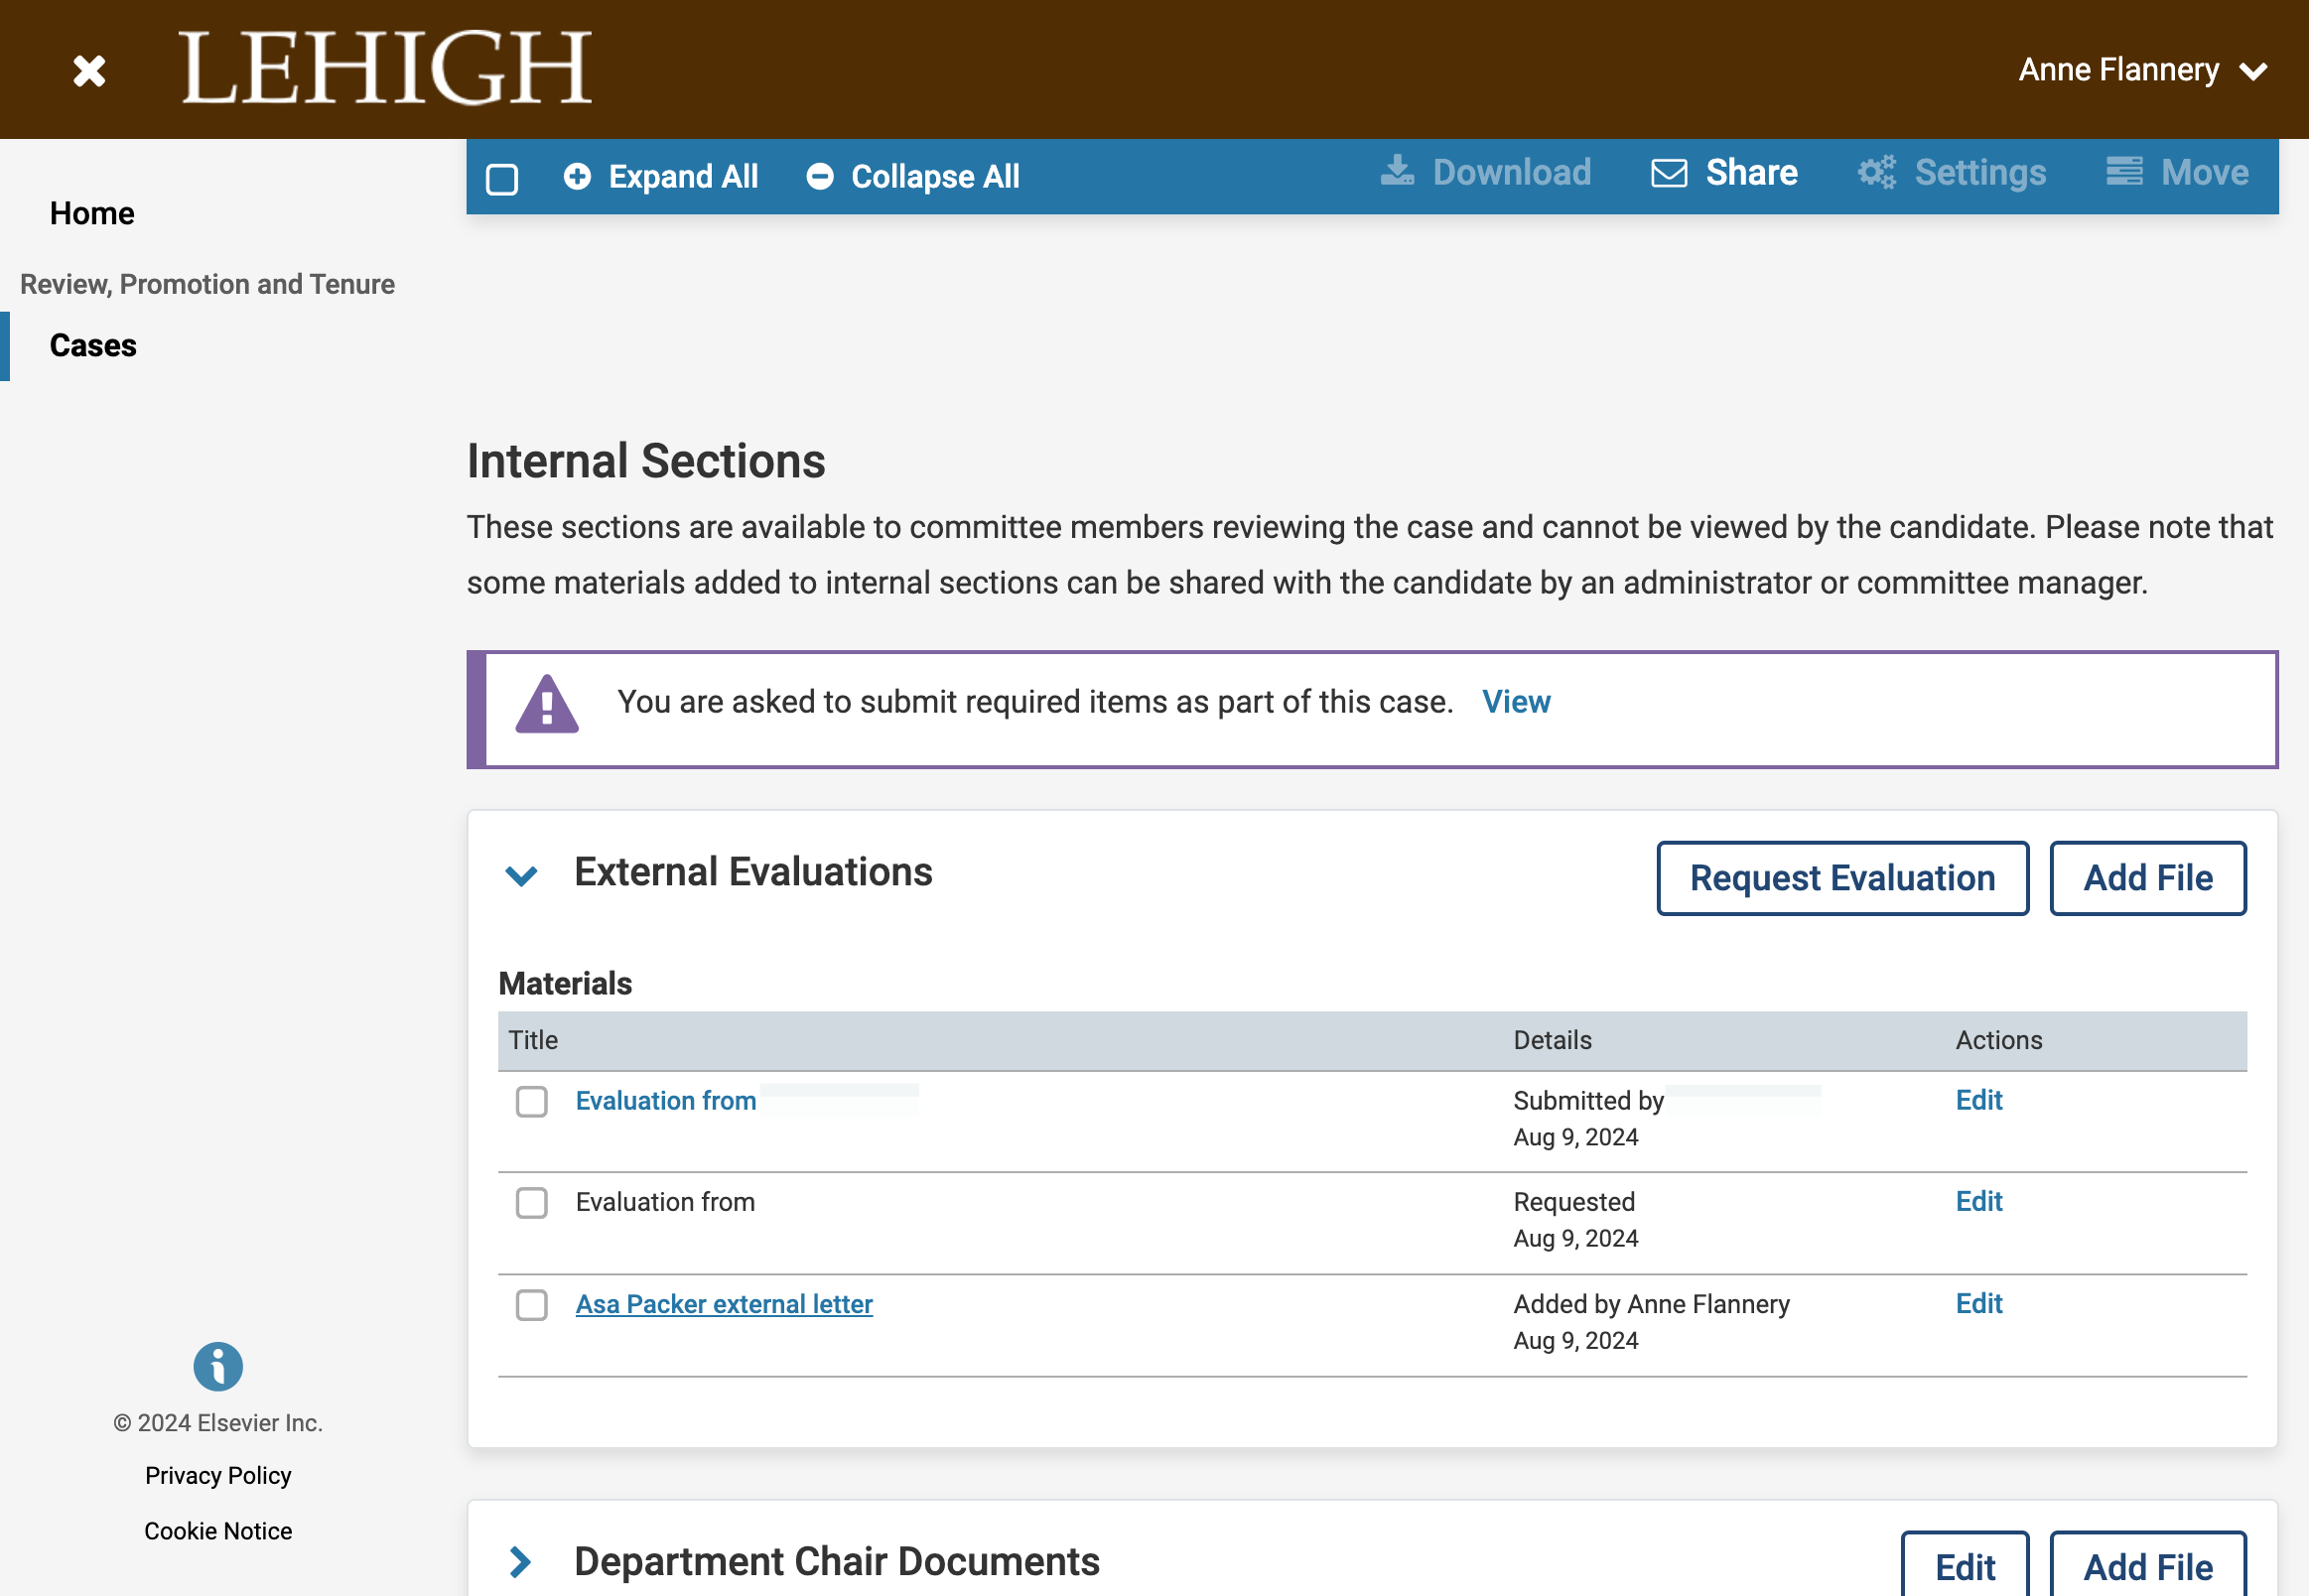Click Collapse All label in toolbar

pyautogui.click(x=935, y=177)
